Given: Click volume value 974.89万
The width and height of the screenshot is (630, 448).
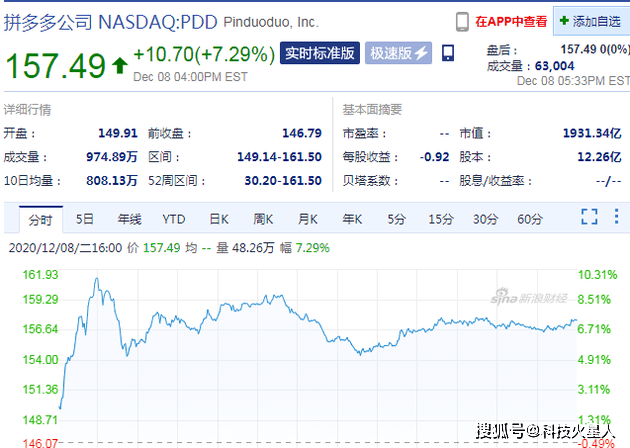Looking at the screenshot, I should [x=112, y=157].
